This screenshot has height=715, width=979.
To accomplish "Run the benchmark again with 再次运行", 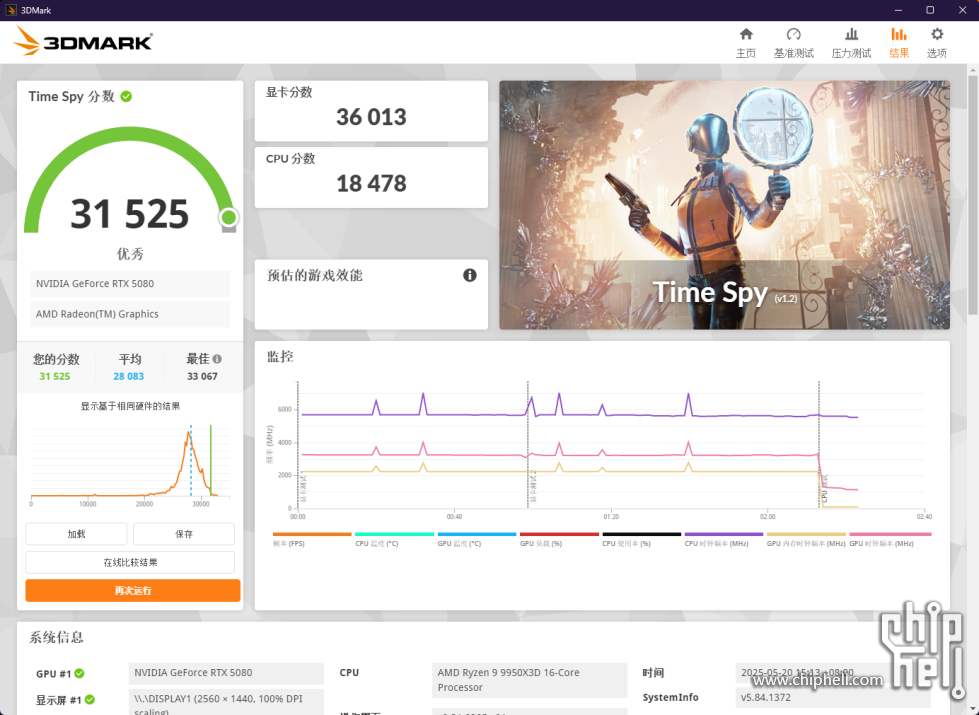I will tap(133, 591).
